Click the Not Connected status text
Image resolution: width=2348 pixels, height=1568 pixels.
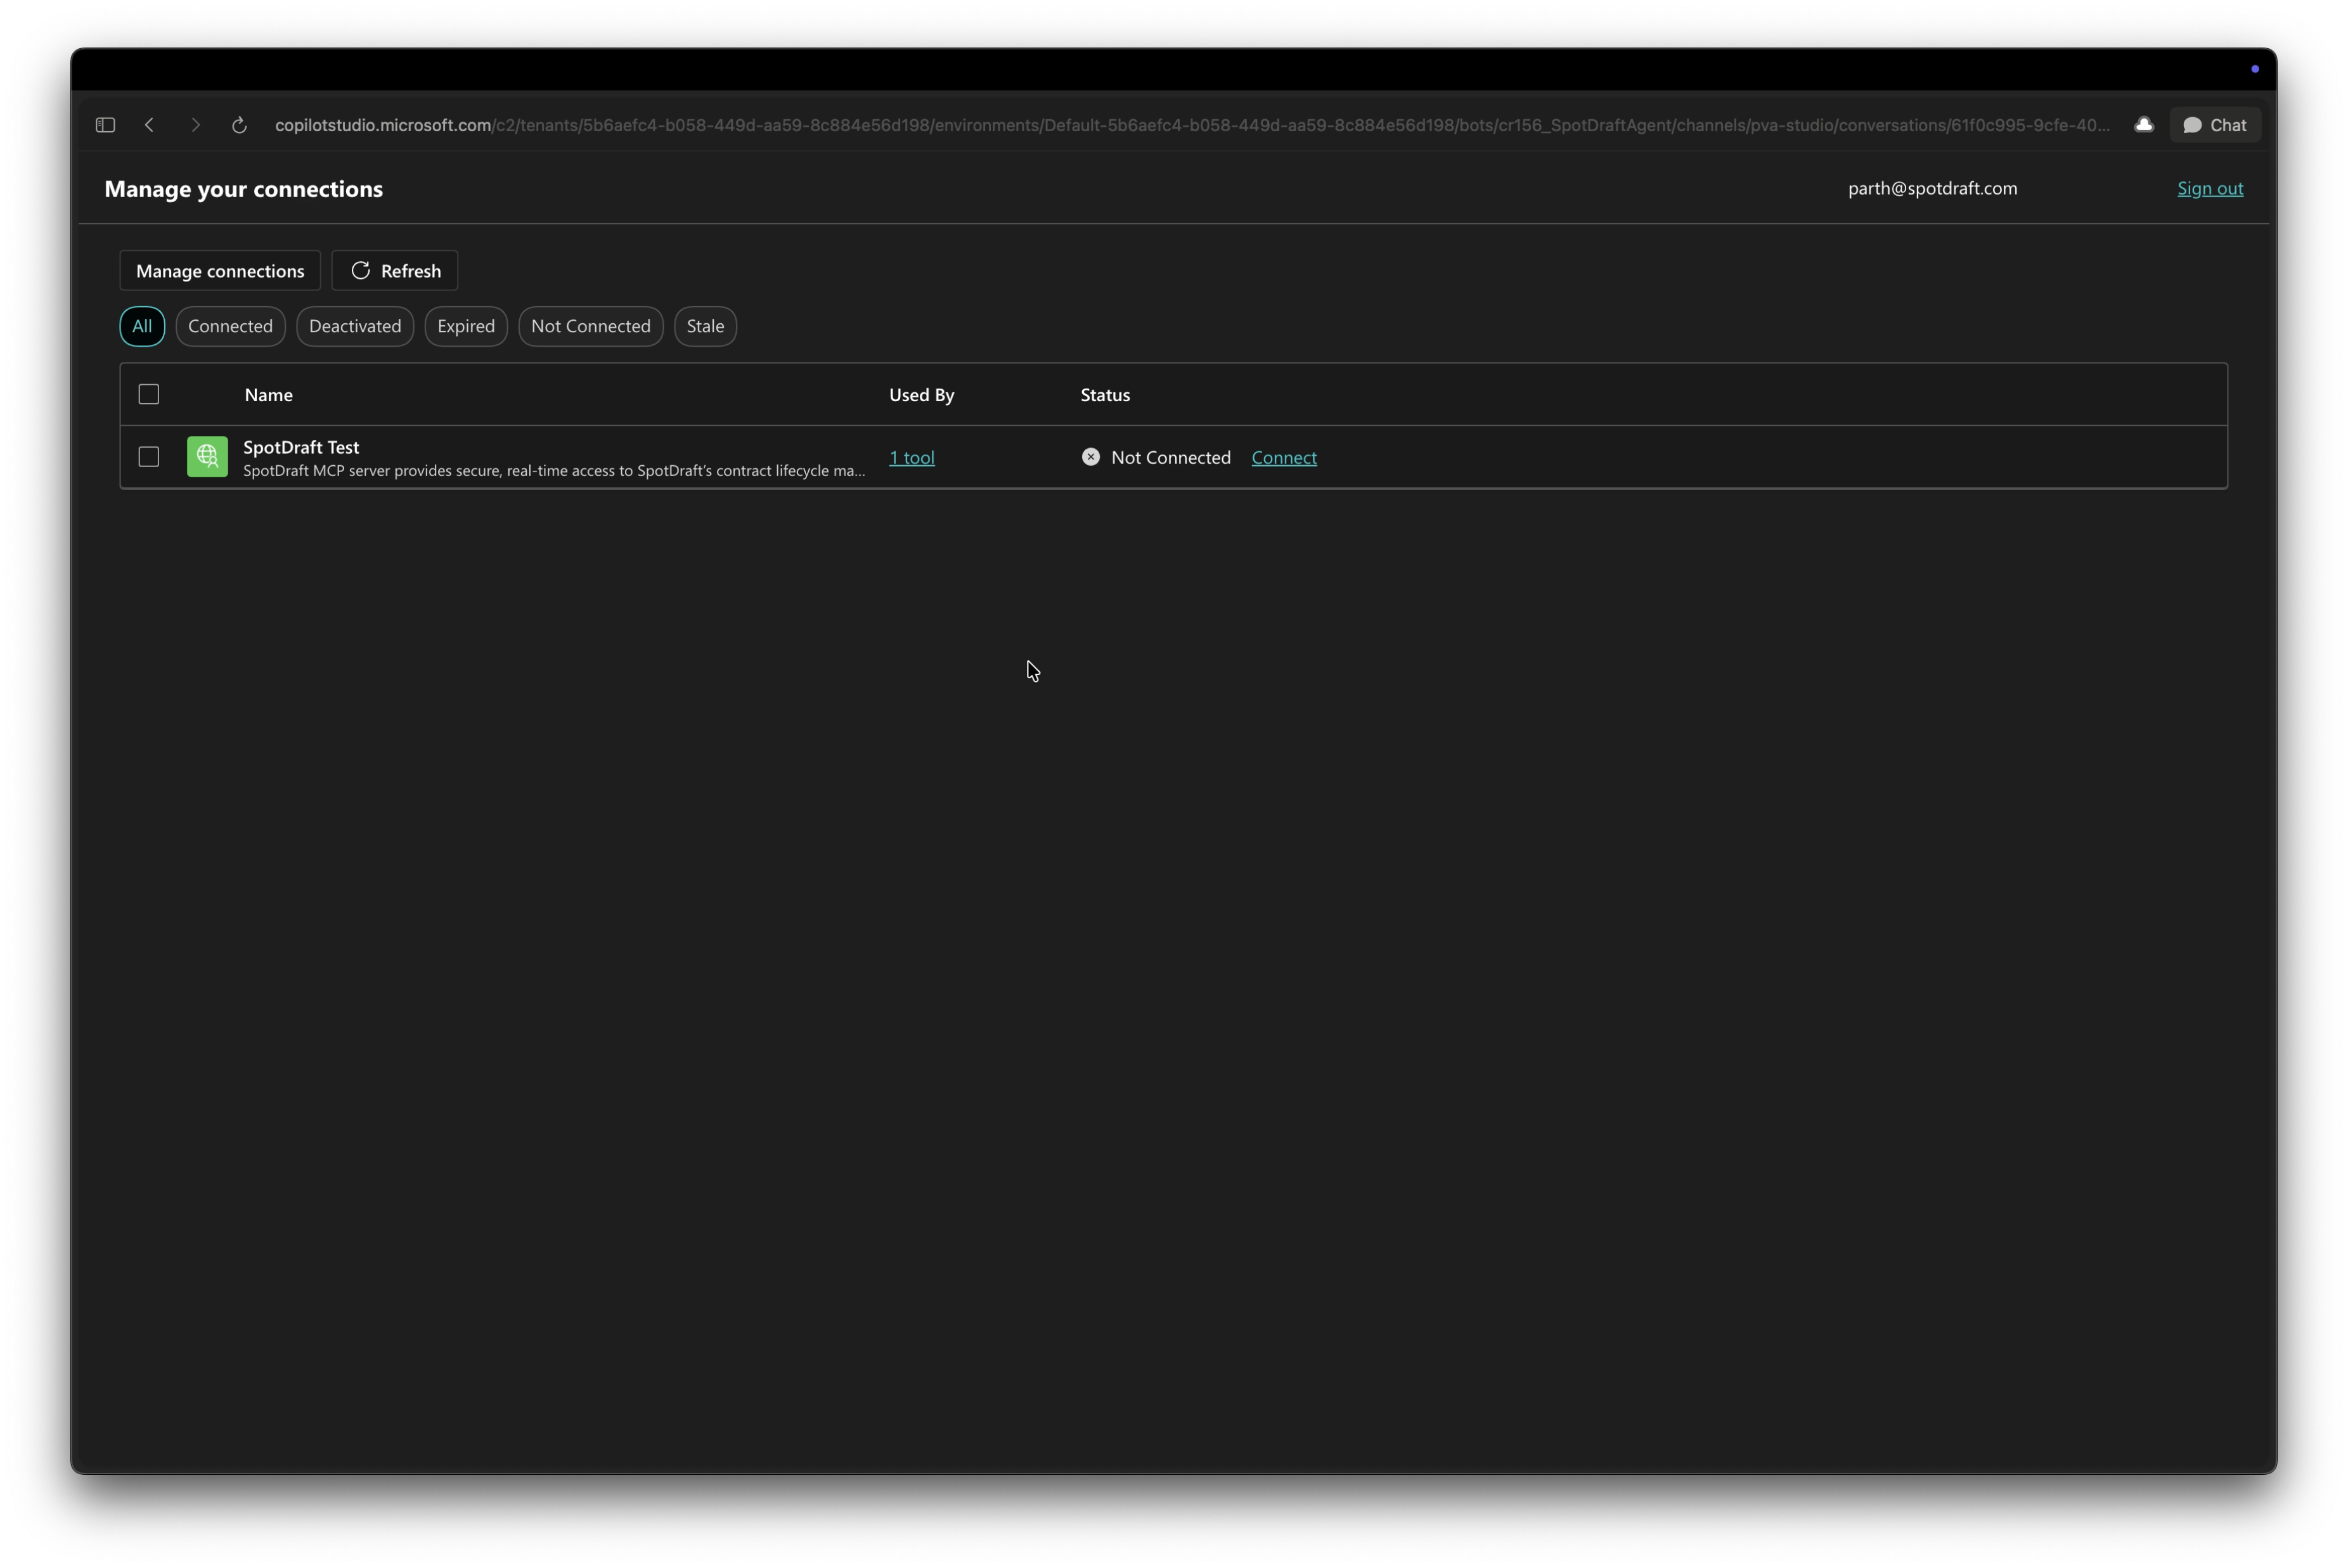click(1171, 458)
